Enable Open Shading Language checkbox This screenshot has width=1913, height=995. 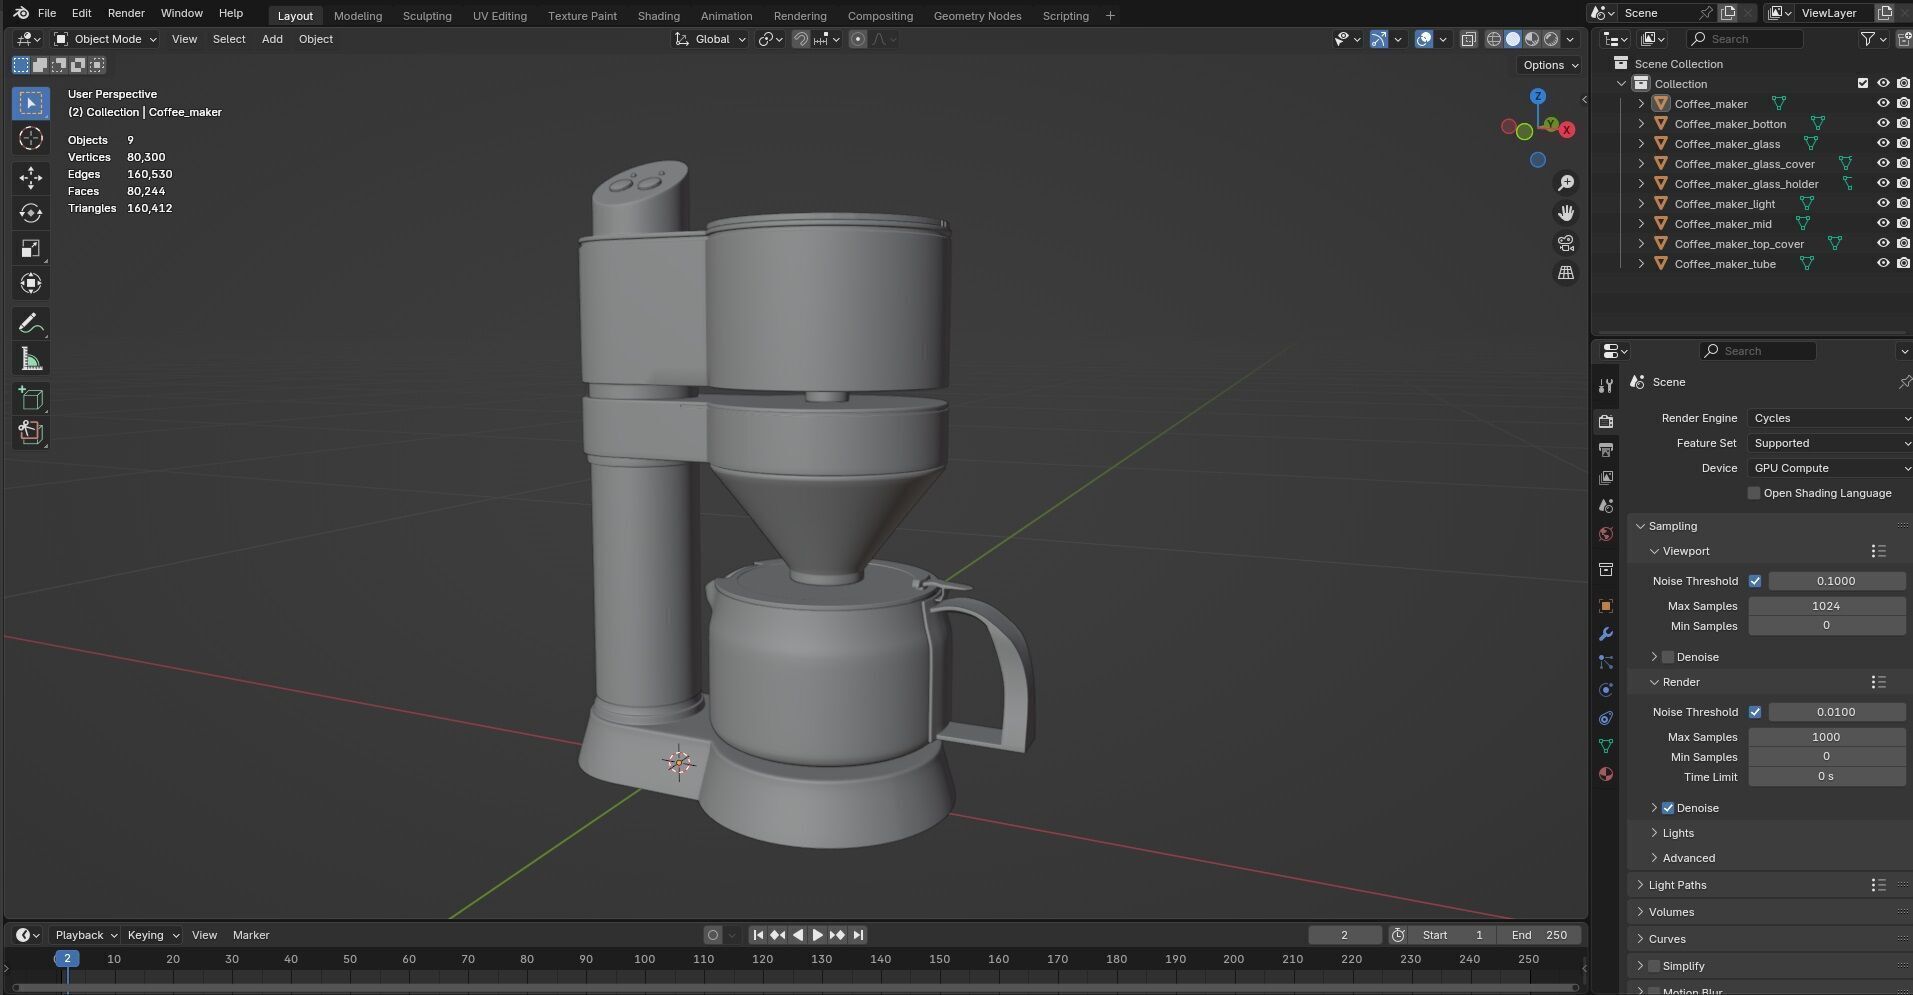click(x=1754, y=493)
